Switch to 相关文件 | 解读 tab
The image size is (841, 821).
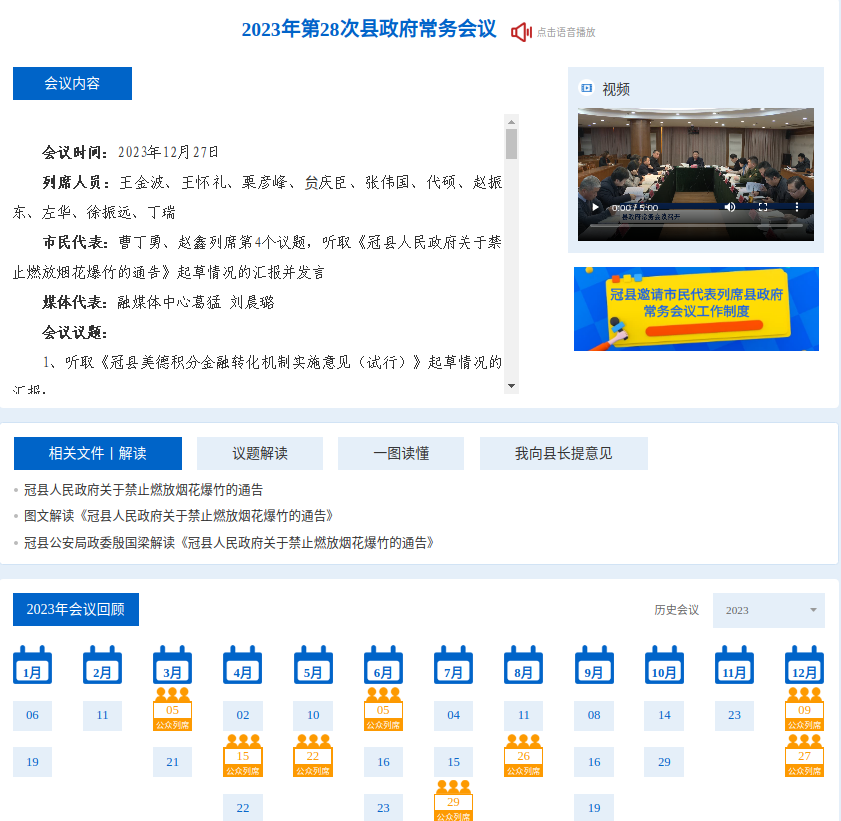click(98, 453)
